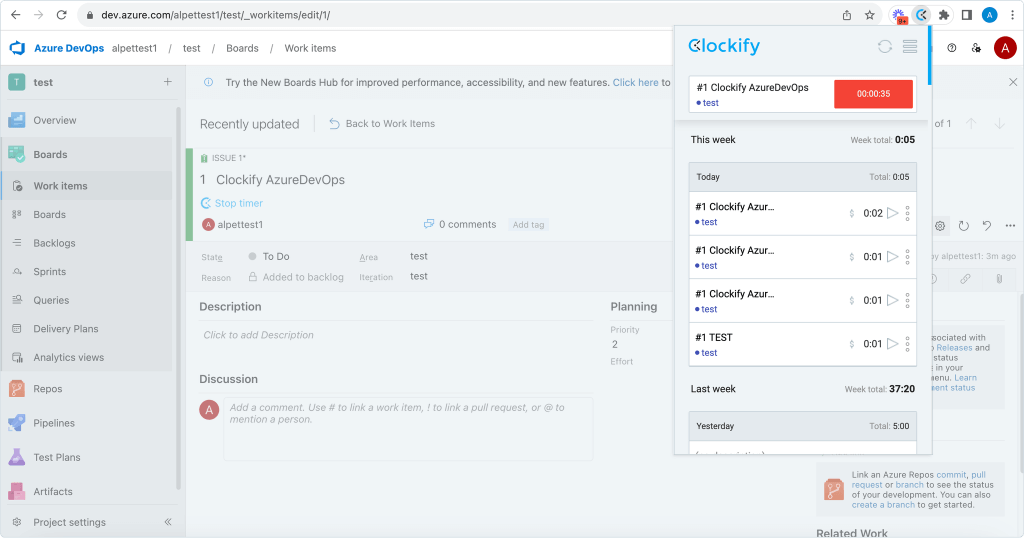1024x538 pixels.
Task: Click the Links tab chain icon
Action: [965, 279]
